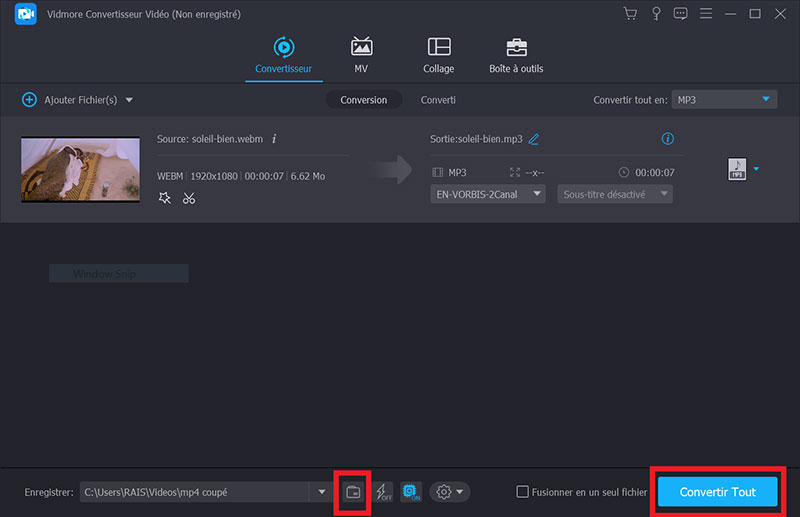800x517 pixels.
Task: Click the blue output info icon
Action: coord(667,138)
